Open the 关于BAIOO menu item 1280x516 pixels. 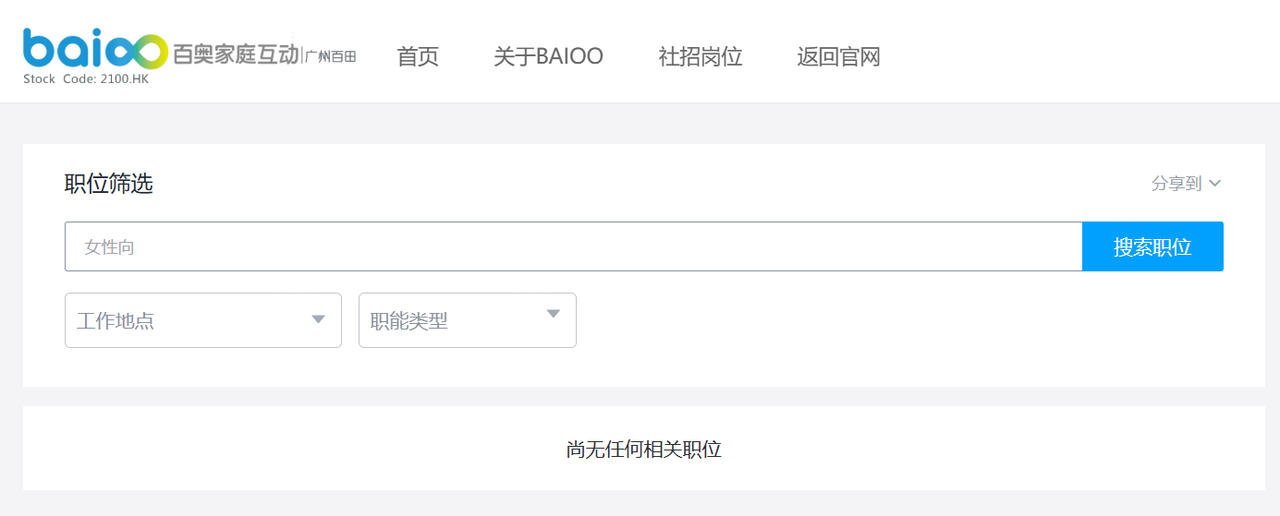[548, 56]
